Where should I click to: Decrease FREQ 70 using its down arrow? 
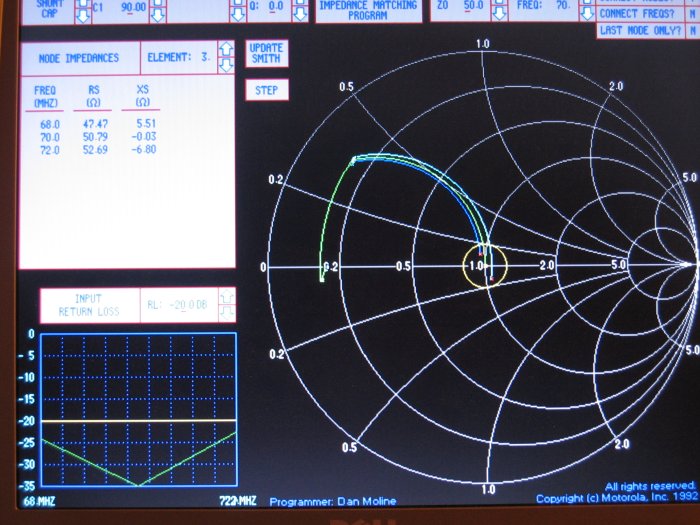pos(587,13)
